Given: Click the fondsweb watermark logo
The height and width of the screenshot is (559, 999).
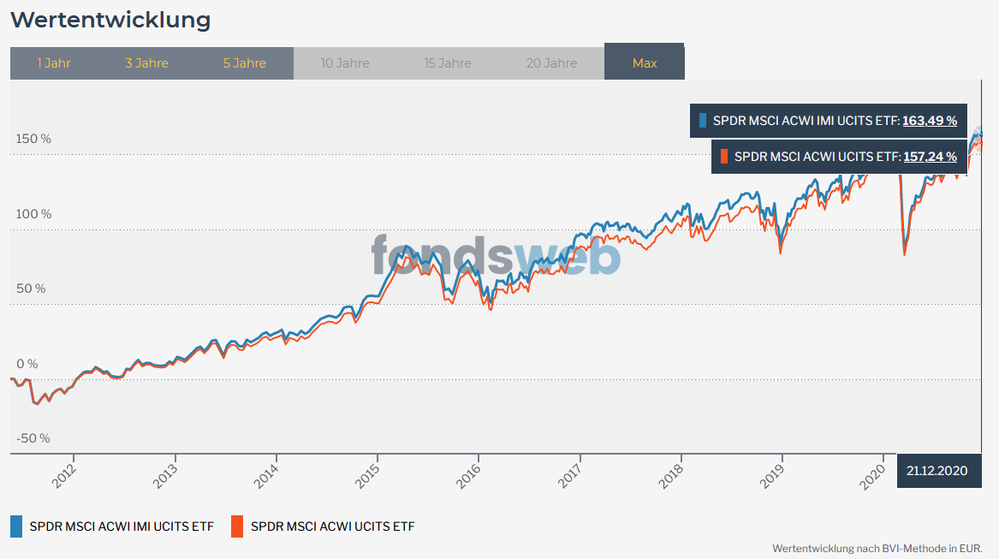Looking at the screenshot, I should tap(496, 255).
